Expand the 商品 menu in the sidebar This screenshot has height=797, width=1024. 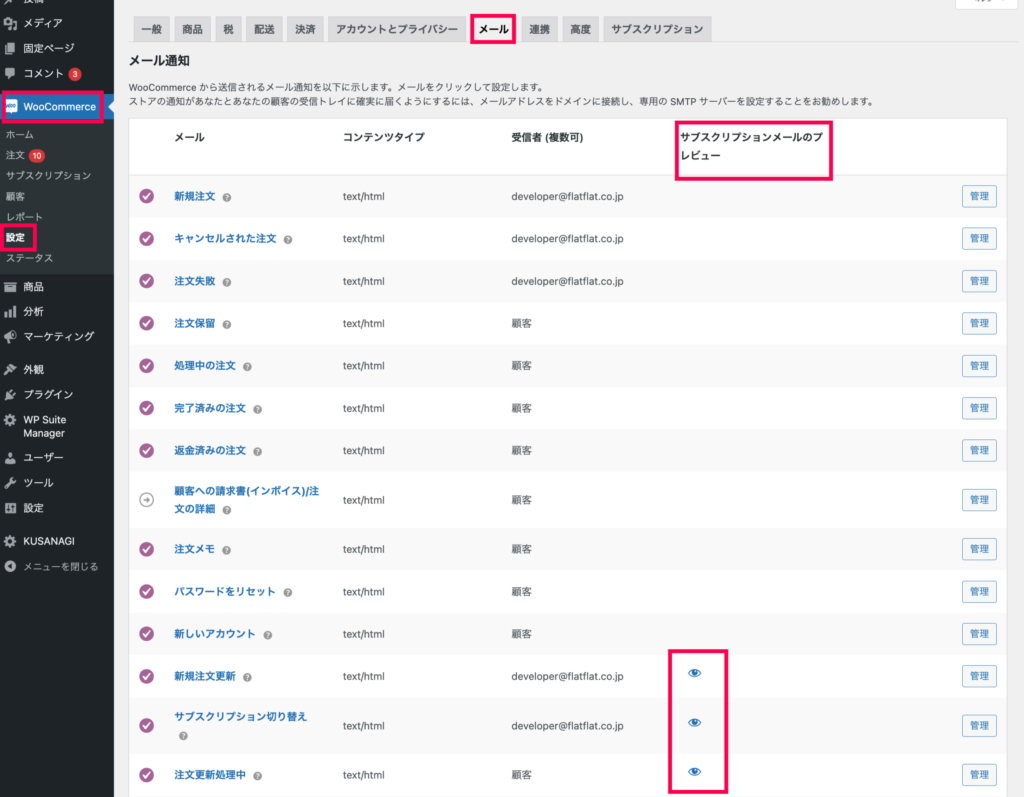coord(33,286)
